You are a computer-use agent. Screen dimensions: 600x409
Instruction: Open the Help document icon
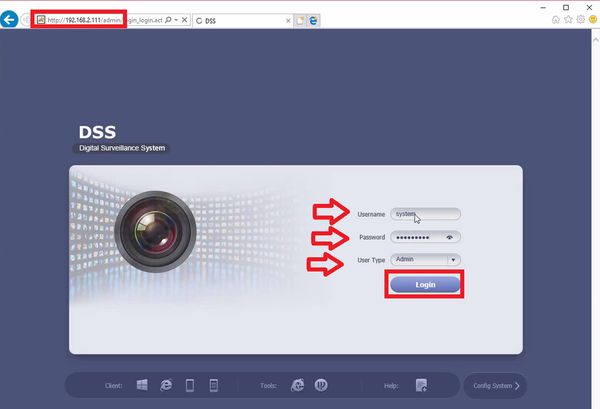(421, 385)
